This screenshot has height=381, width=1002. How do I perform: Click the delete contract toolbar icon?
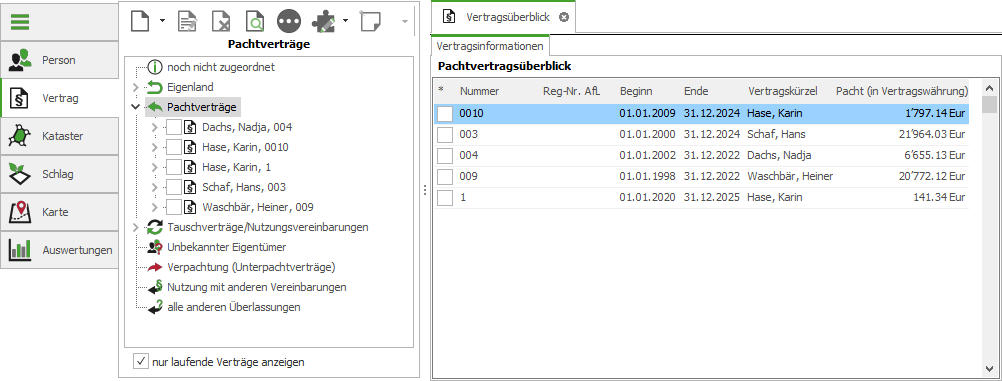[221, 21]
